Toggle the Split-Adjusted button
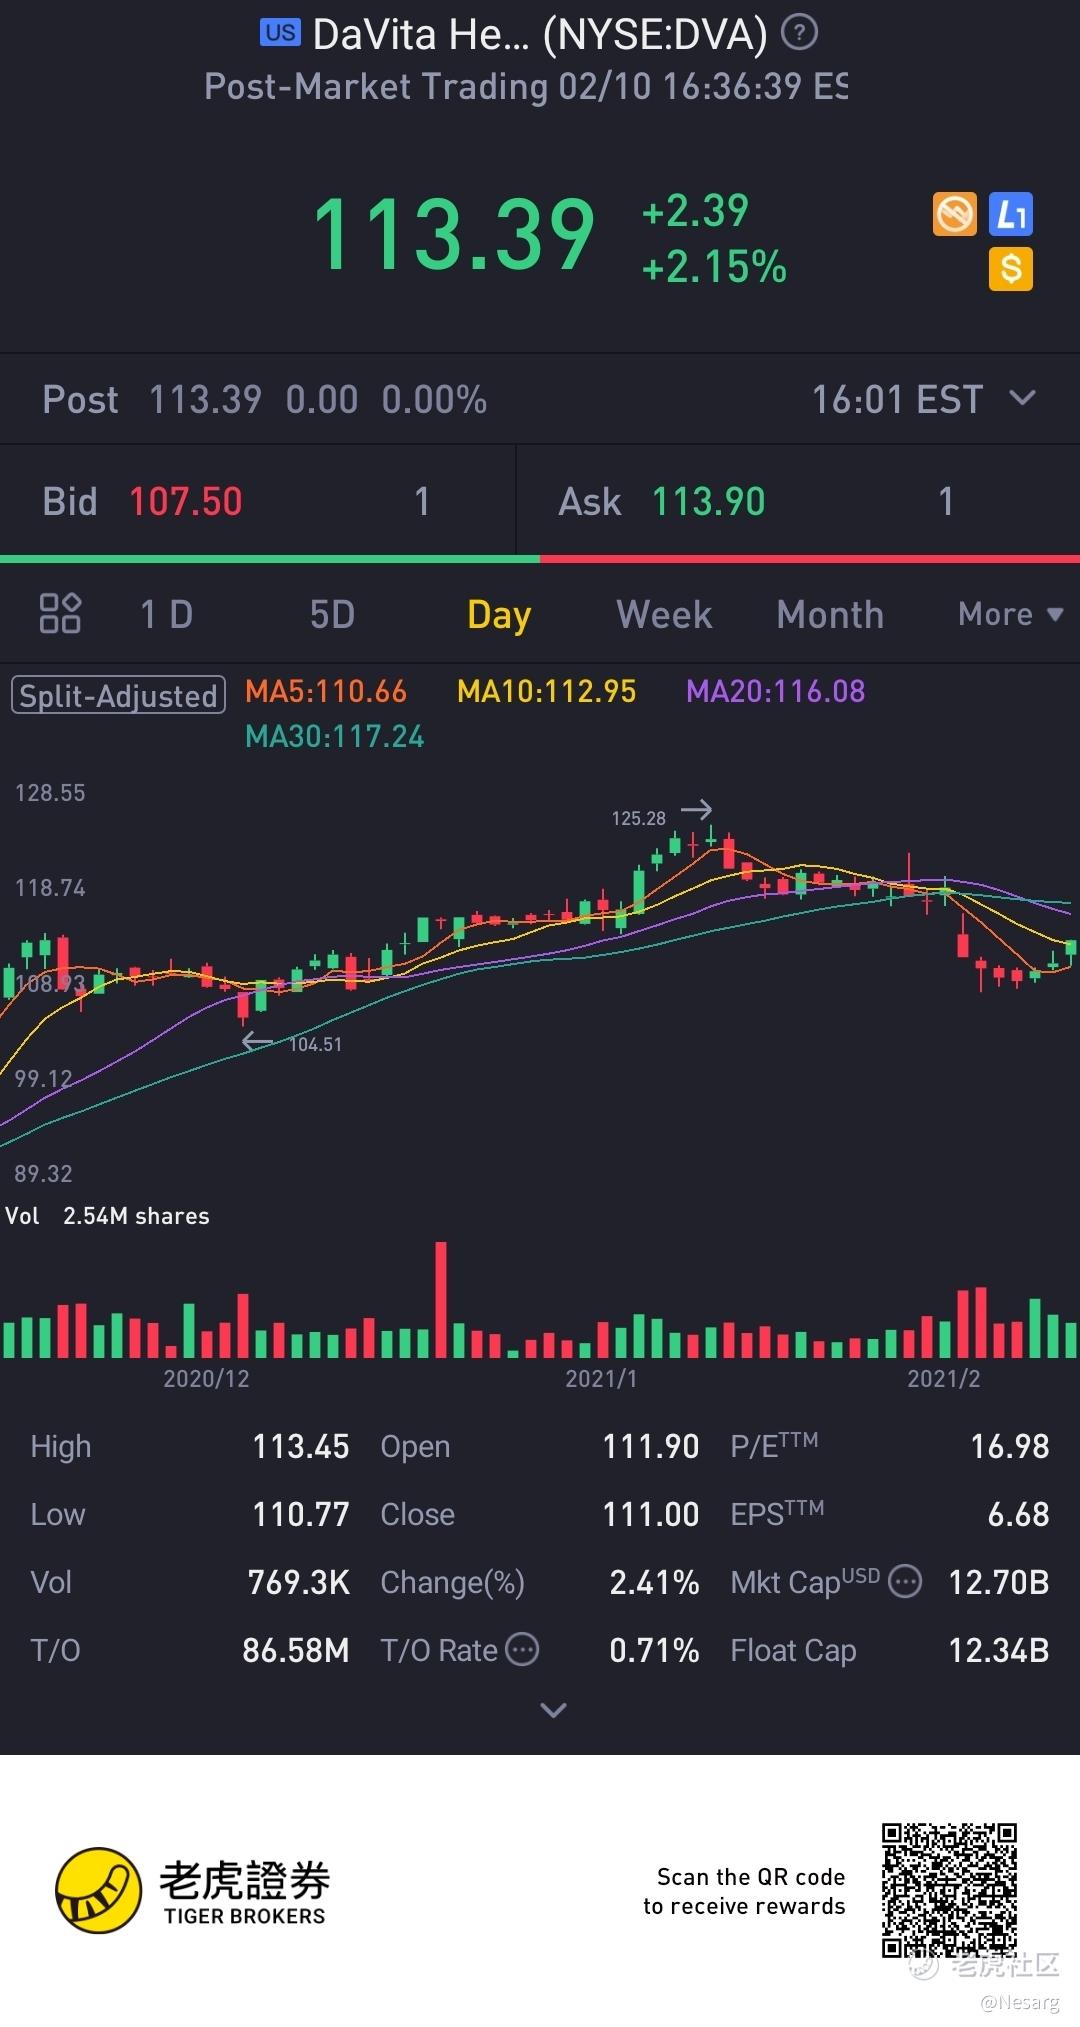 (x=118, y=695)
